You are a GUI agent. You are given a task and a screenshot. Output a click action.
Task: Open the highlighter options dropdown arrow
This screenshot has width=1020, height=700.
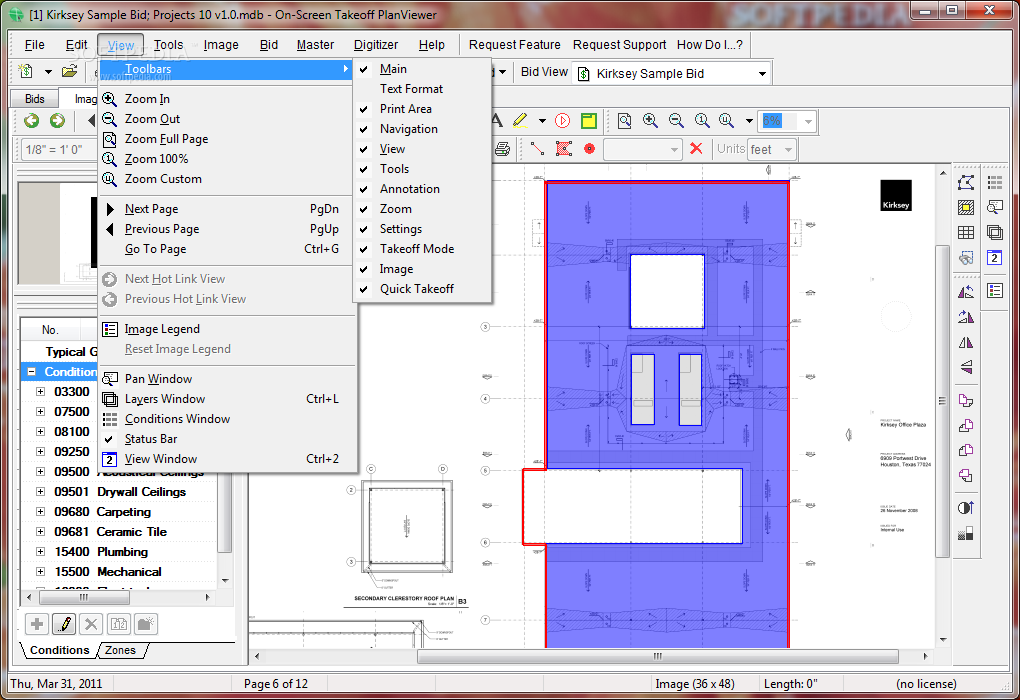pos(541,121)
